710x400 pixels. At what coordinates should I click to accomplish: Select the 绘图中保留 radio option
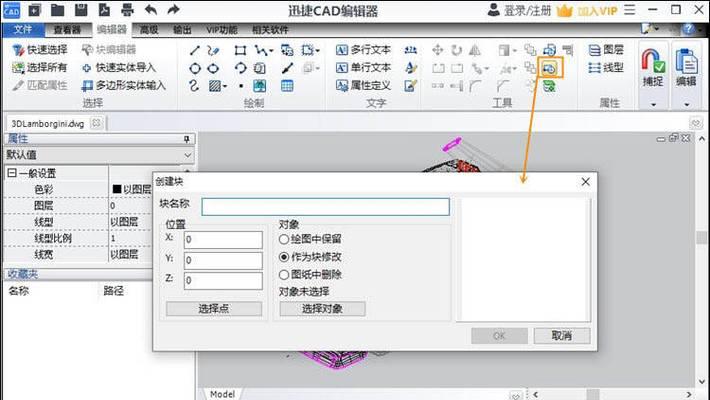284,239
